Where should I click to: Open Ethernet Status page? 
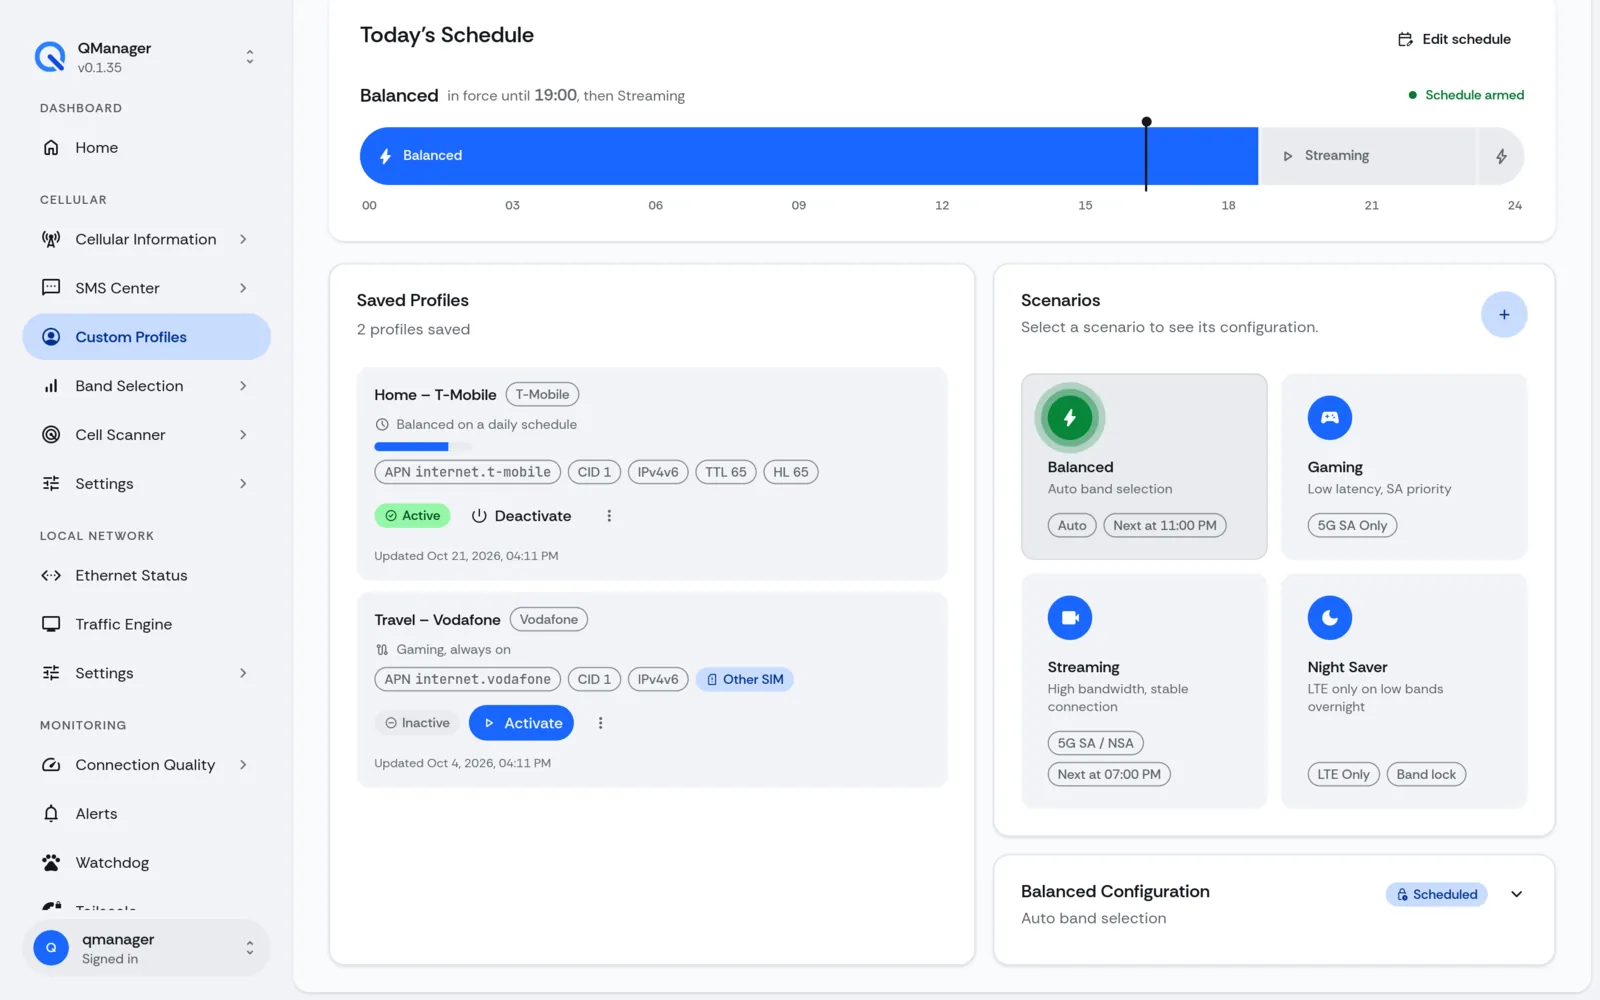[x=146, y=576]
